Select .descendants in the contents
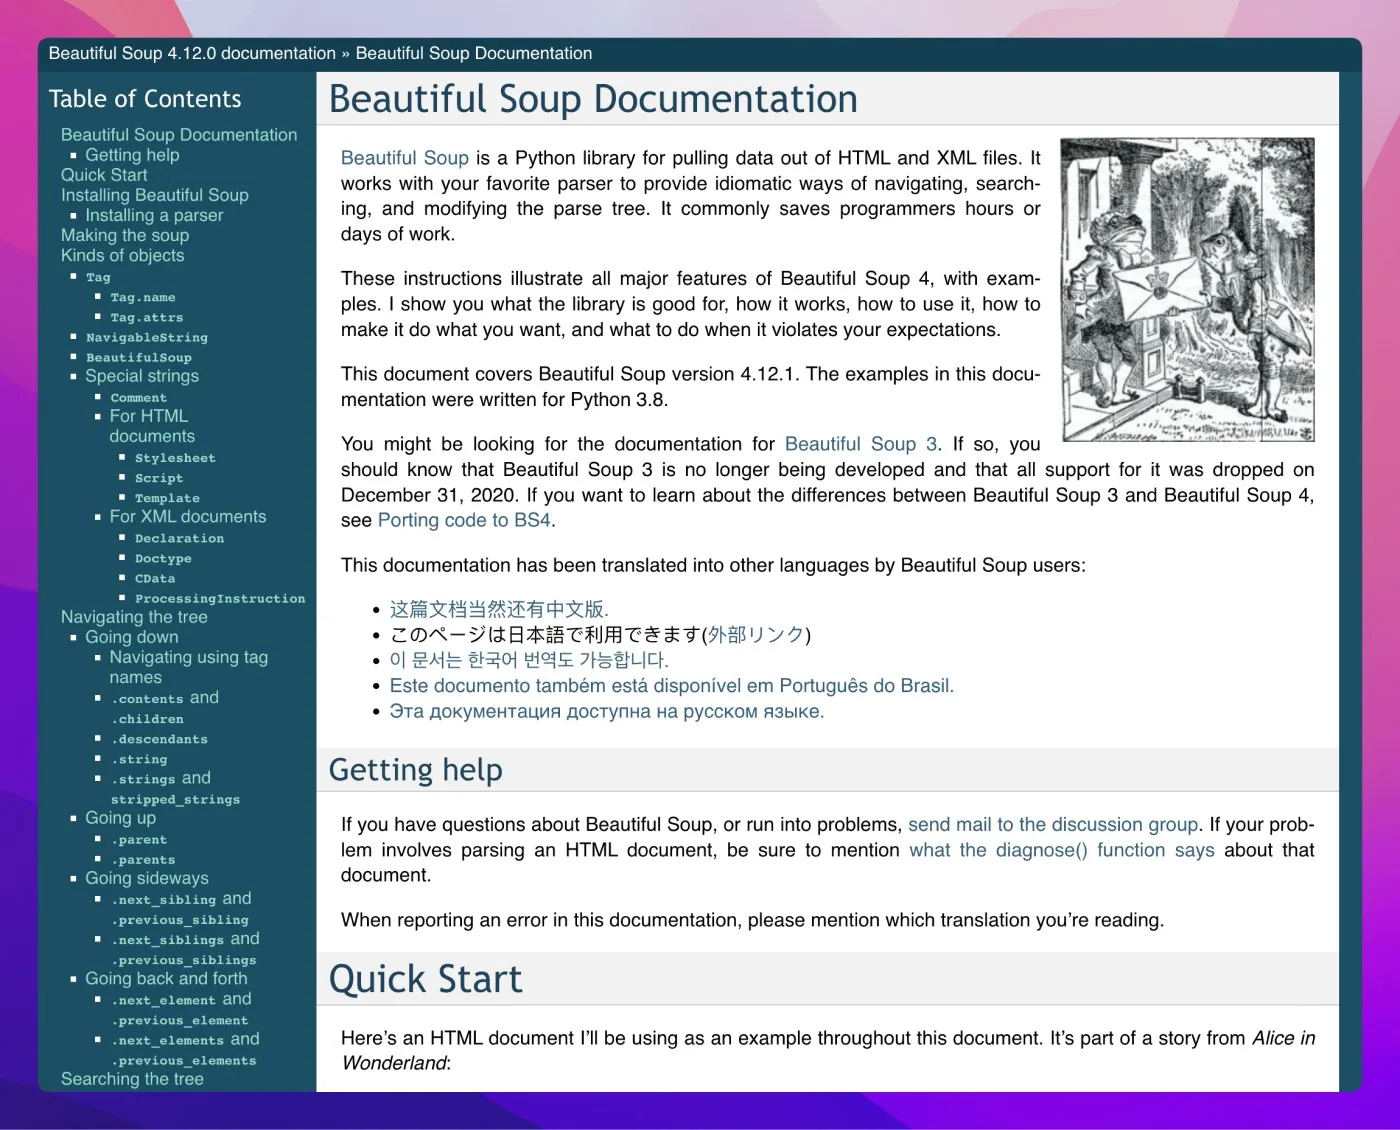The image size is (1400, 1130). click(159, 739)
